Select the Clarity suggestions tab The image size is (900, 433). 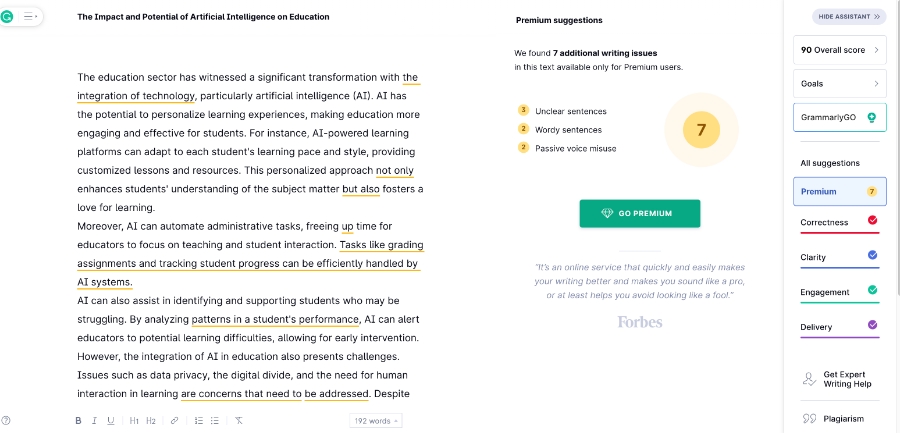(x=839, y=257)
